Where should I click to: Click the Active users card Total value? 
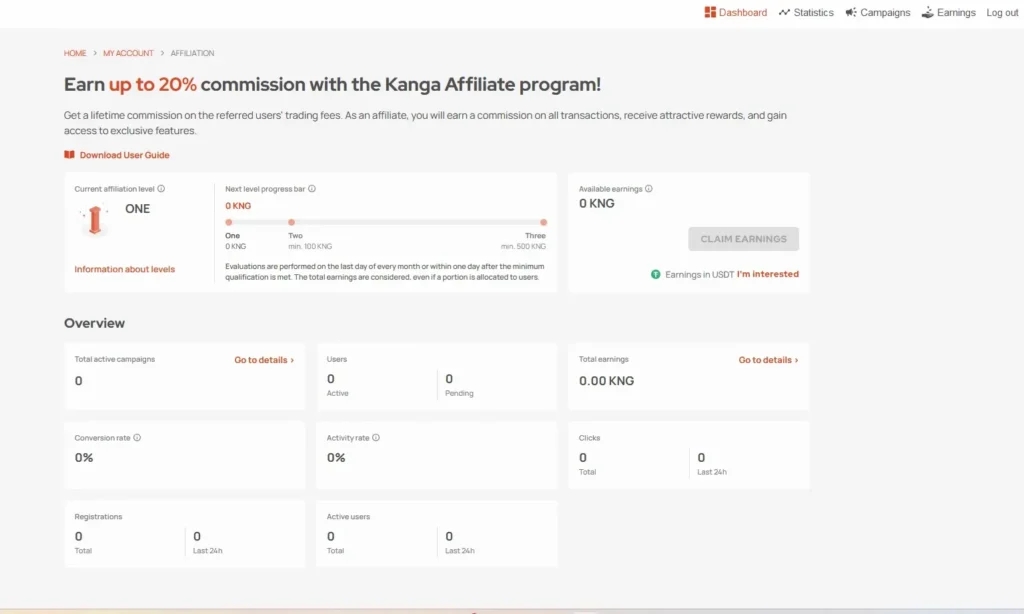point(331,536)
